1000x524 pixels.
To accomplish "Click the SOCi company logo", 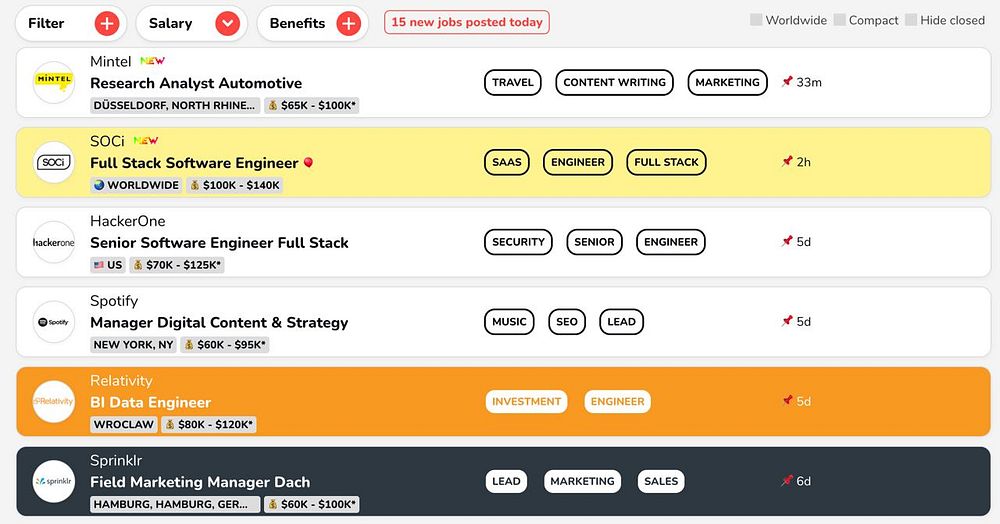I will pyautogui.click(x=54, y=162).
